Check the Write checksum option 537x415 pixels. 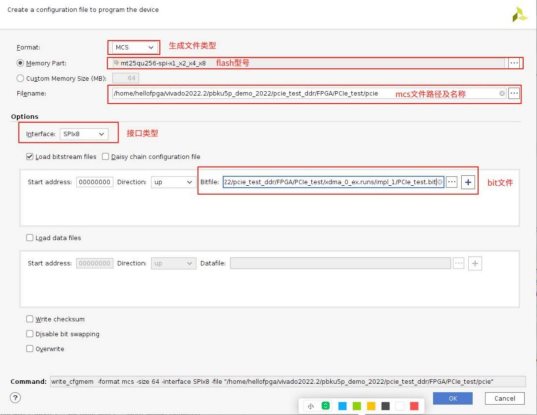[30, 319]
